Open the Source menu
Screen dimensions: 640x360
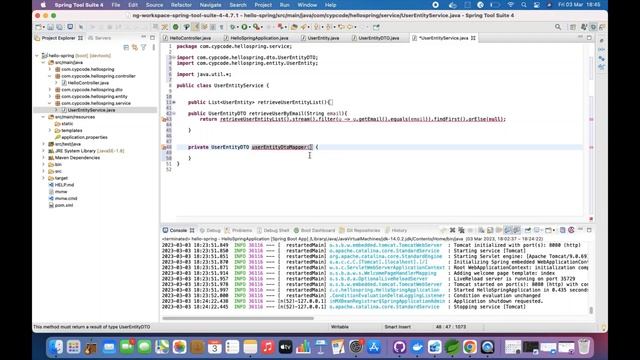[x=154, y=5]
